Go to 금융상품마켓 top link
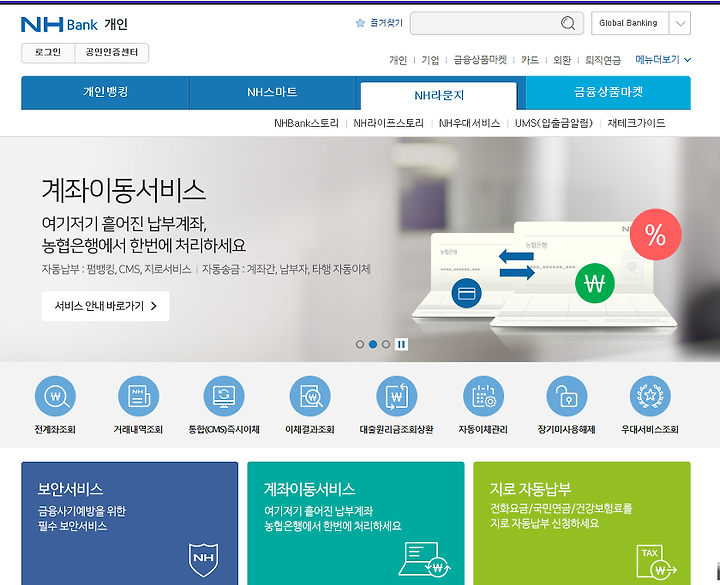This screenshot has width=720, height=585. 480,60
